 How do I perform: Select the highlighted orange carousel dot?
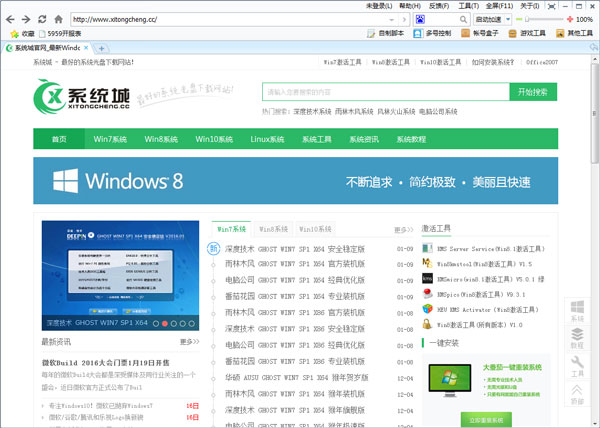pos(165,324)
